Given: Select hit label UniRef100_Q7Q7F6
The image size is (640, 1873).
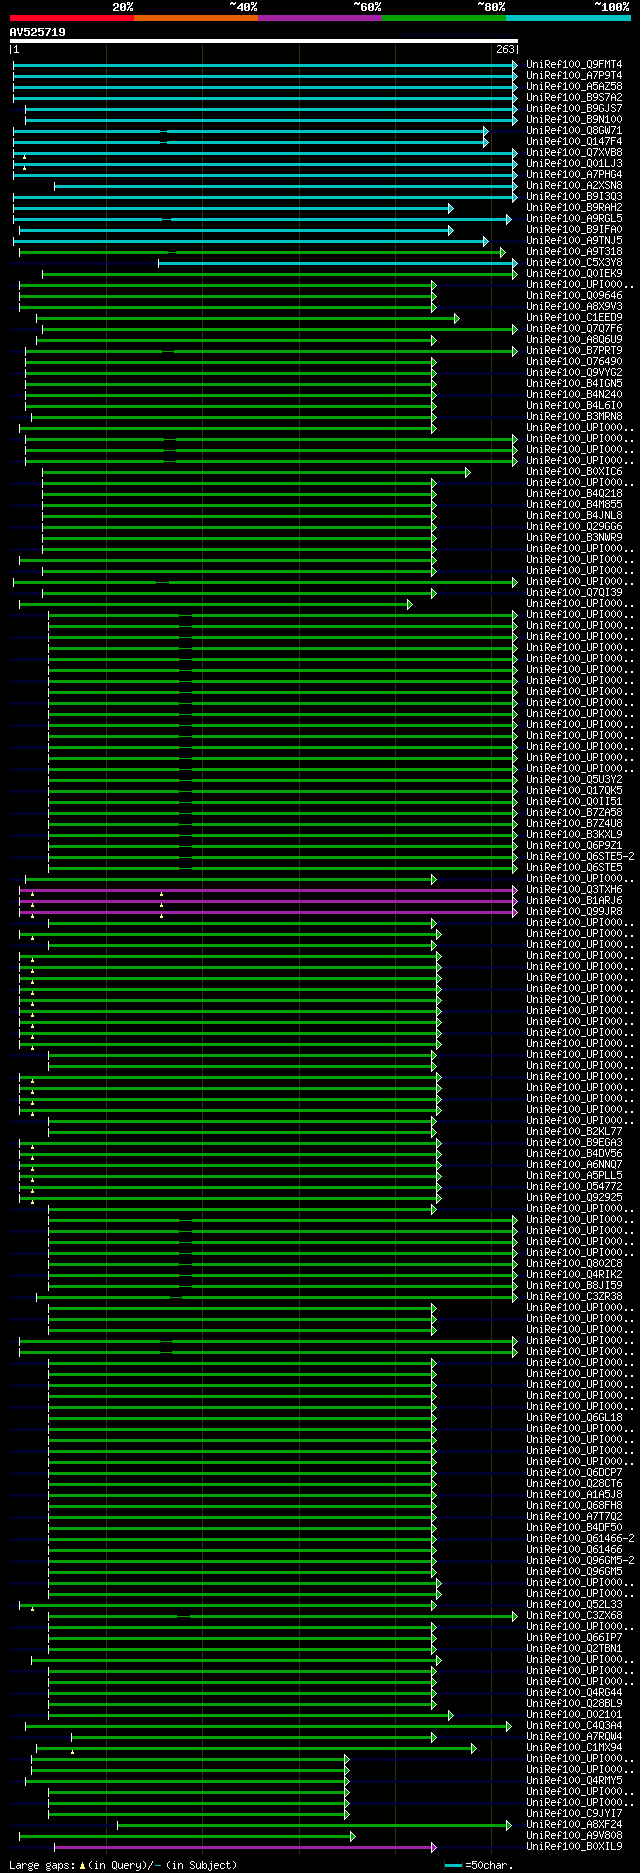Looking at the screenshot, I should [574, 329].
